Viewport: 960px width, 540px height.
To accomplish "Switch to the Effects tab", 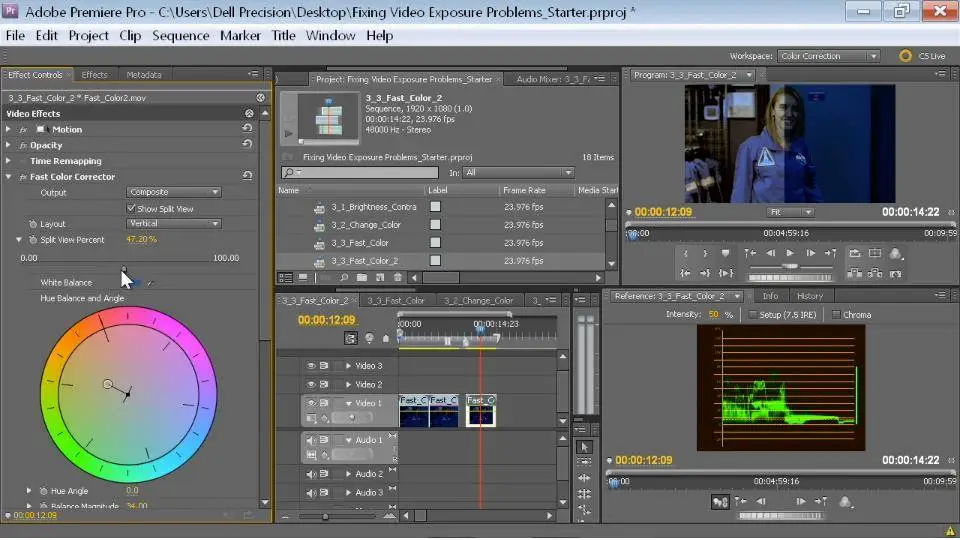I will 94,75.
